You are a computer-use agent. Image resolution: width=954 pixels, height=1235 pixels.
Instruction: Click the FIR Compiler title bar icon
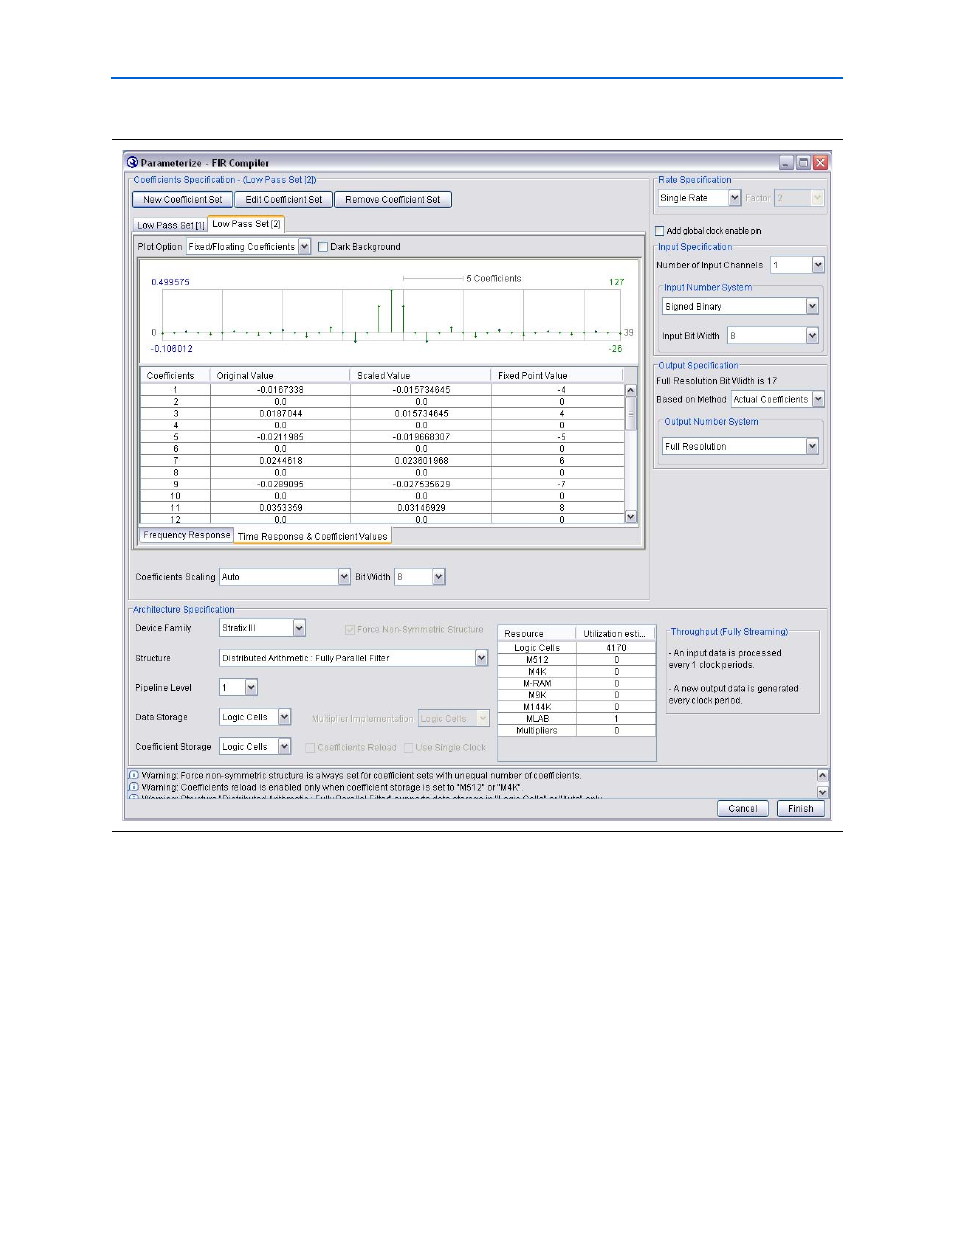click(x=132, y=162)
